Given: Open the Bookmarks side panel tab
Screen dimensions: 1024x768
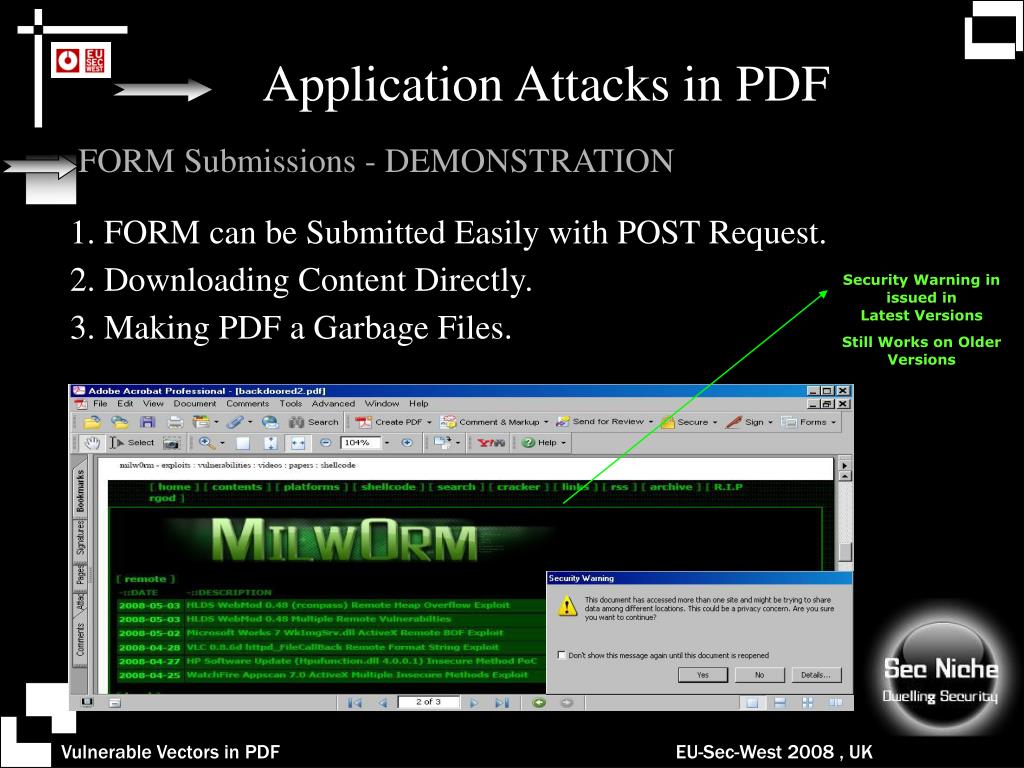Looking at the screenshot, I should (80, 491).
